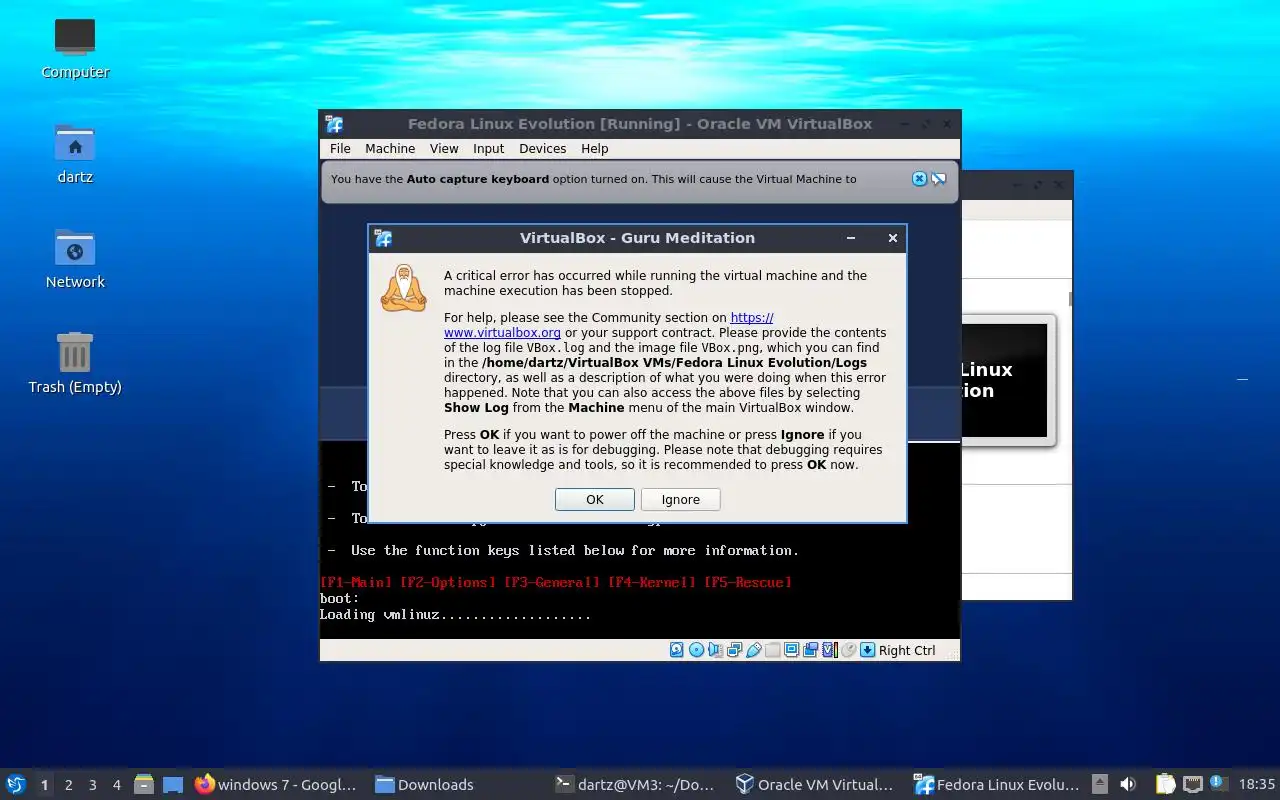Click the file manager launcher in taskbar

point(144,784)
